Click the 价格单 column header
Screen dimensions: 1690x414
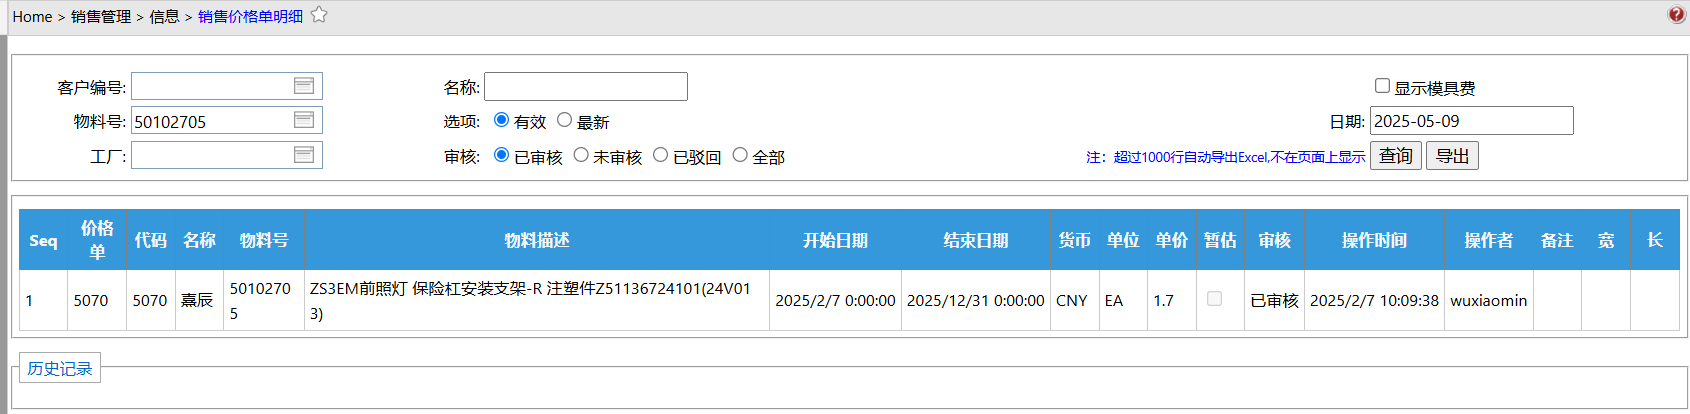click(x=97, y=240)
